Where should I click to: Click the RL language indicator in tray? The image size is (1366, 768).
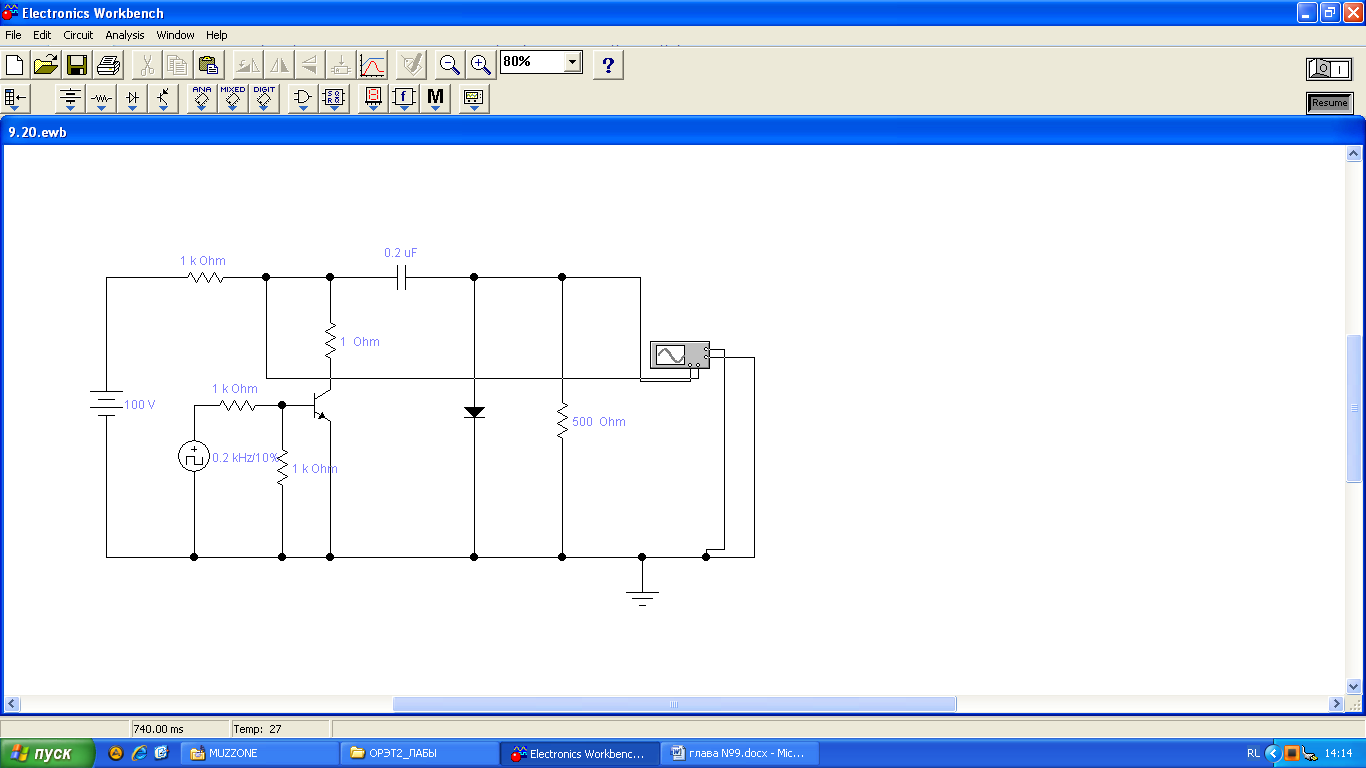[1253, 753]
